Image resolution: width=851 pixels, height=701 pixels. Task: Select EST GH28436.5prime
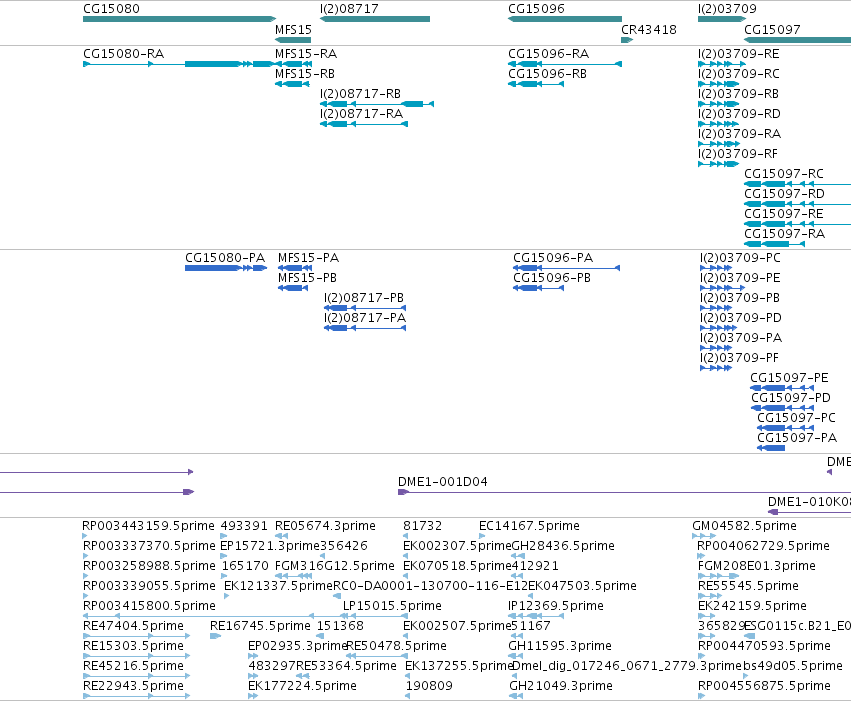(563, 546)
